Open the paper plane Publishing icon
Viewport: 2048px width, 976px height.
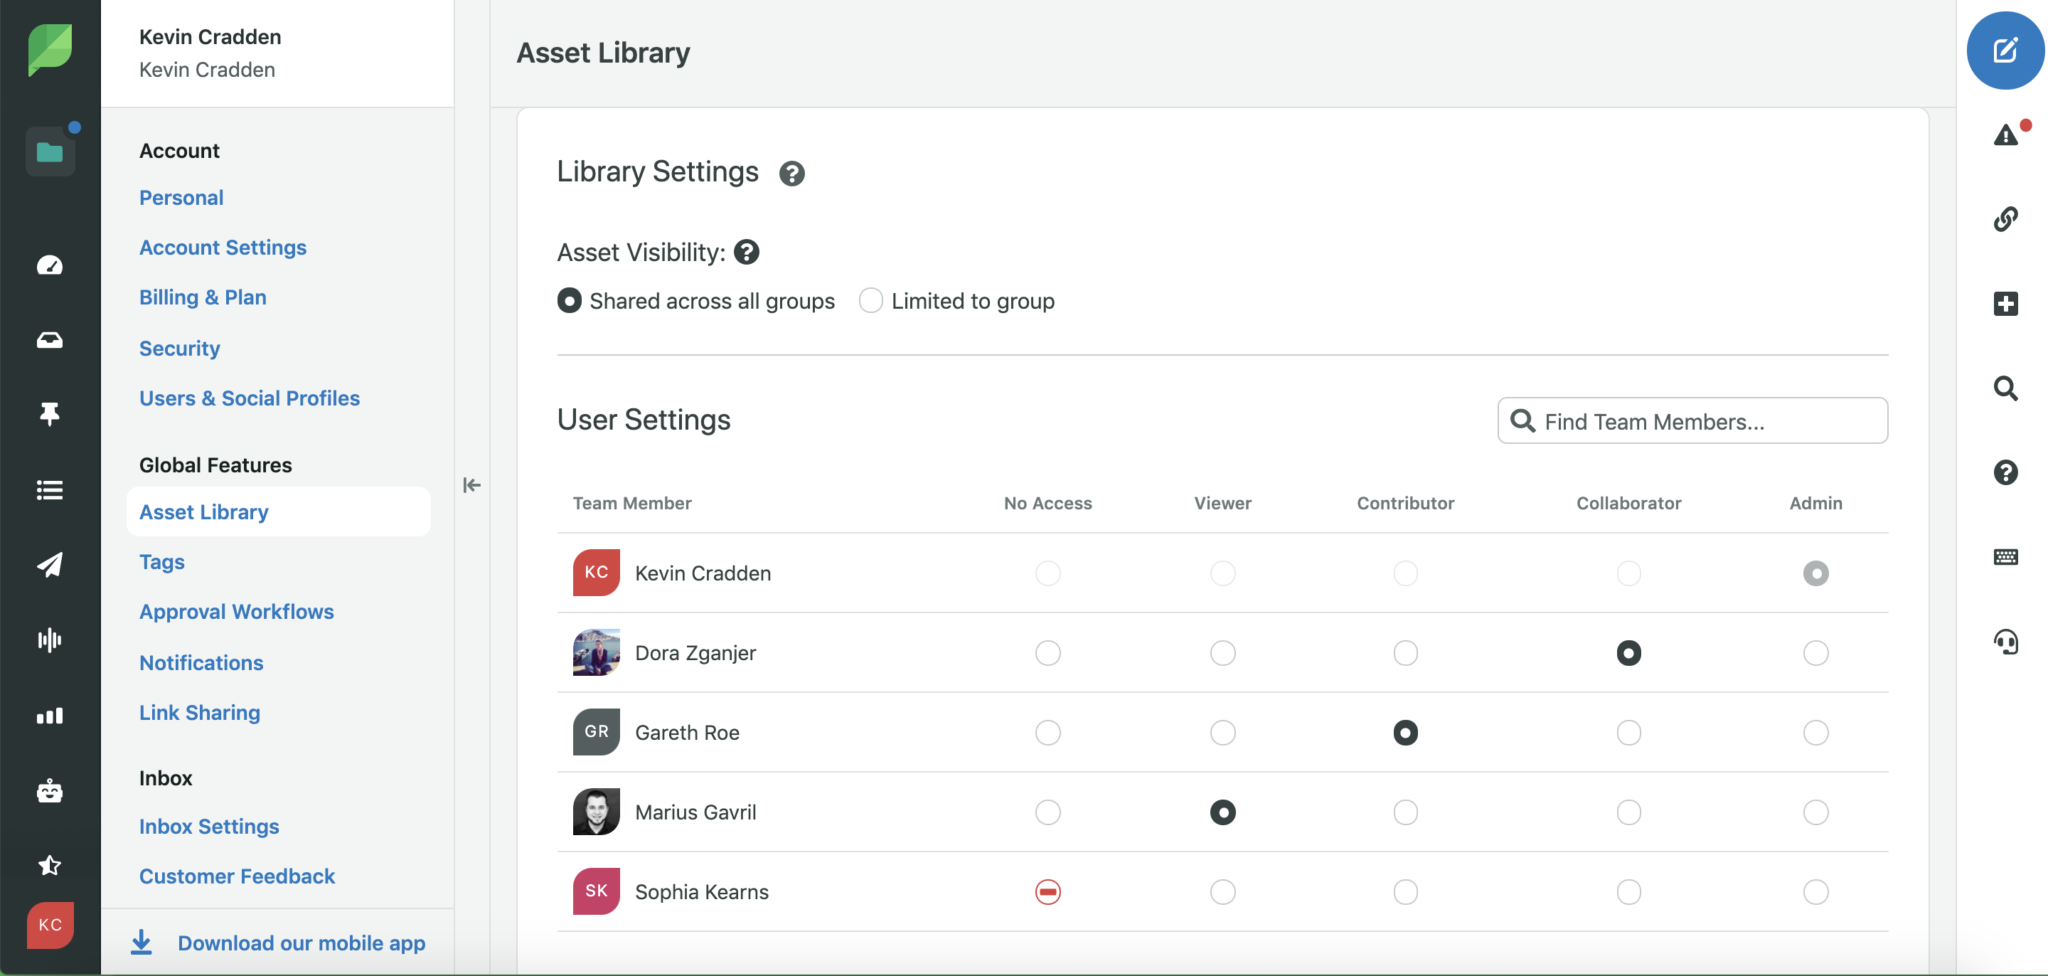pos(49,565)
